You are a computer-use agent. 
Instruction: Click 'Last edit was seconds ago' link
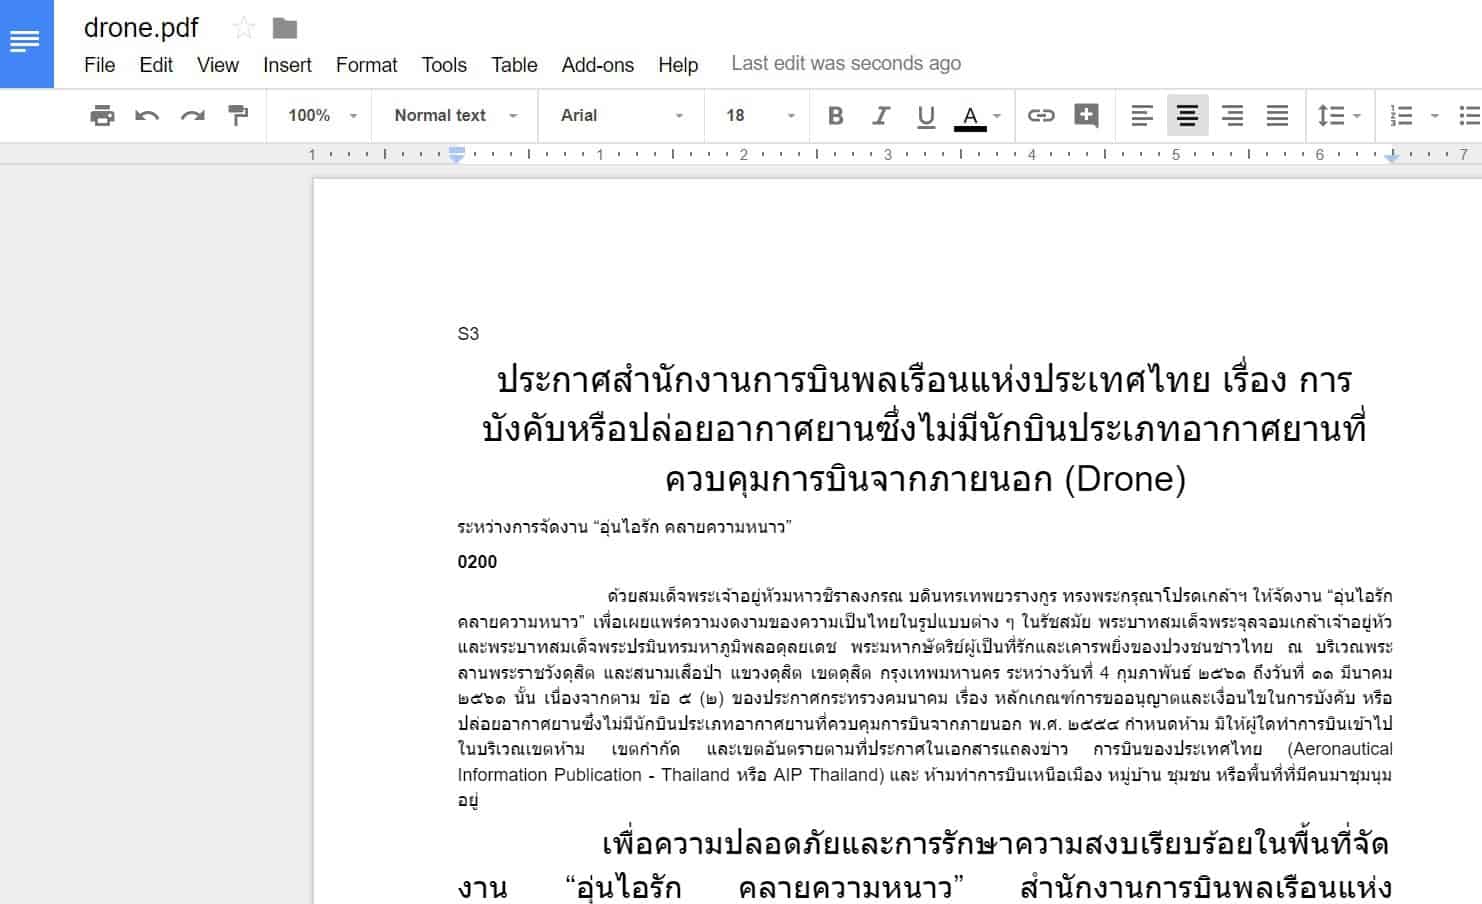click(845, 64)
